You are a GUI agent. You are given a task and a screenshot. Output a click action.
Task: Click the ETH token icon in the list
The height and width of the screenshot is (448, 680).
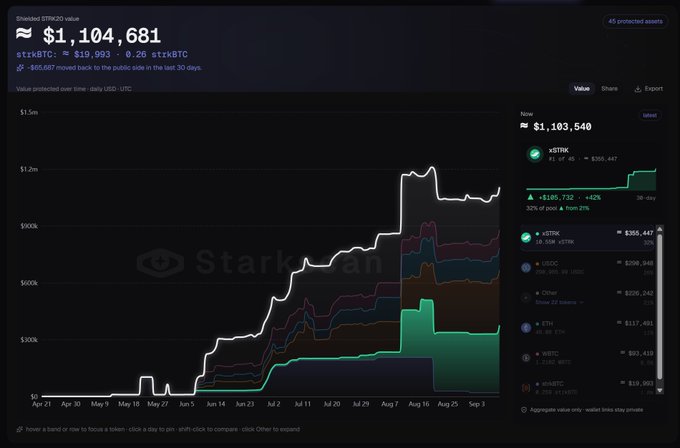pyautogui.click(x=526, y=327)
